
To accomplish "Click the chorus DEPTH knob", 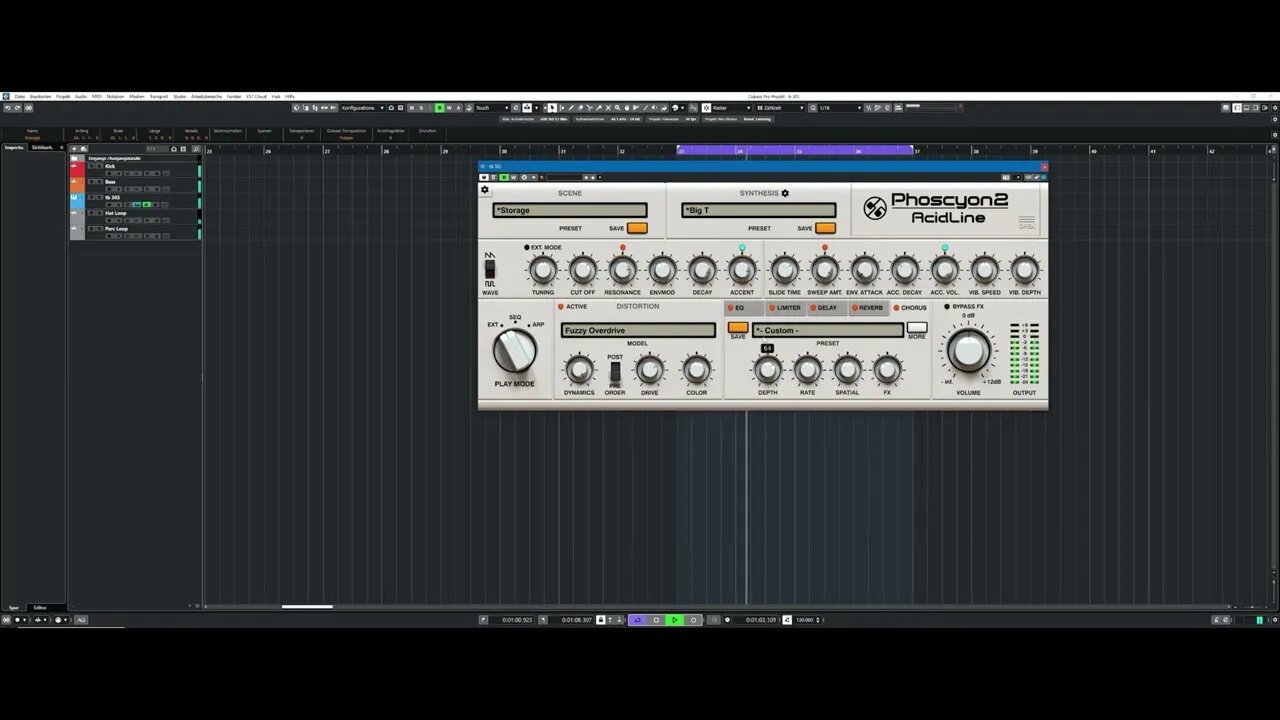I will click(x=767, y=370).
